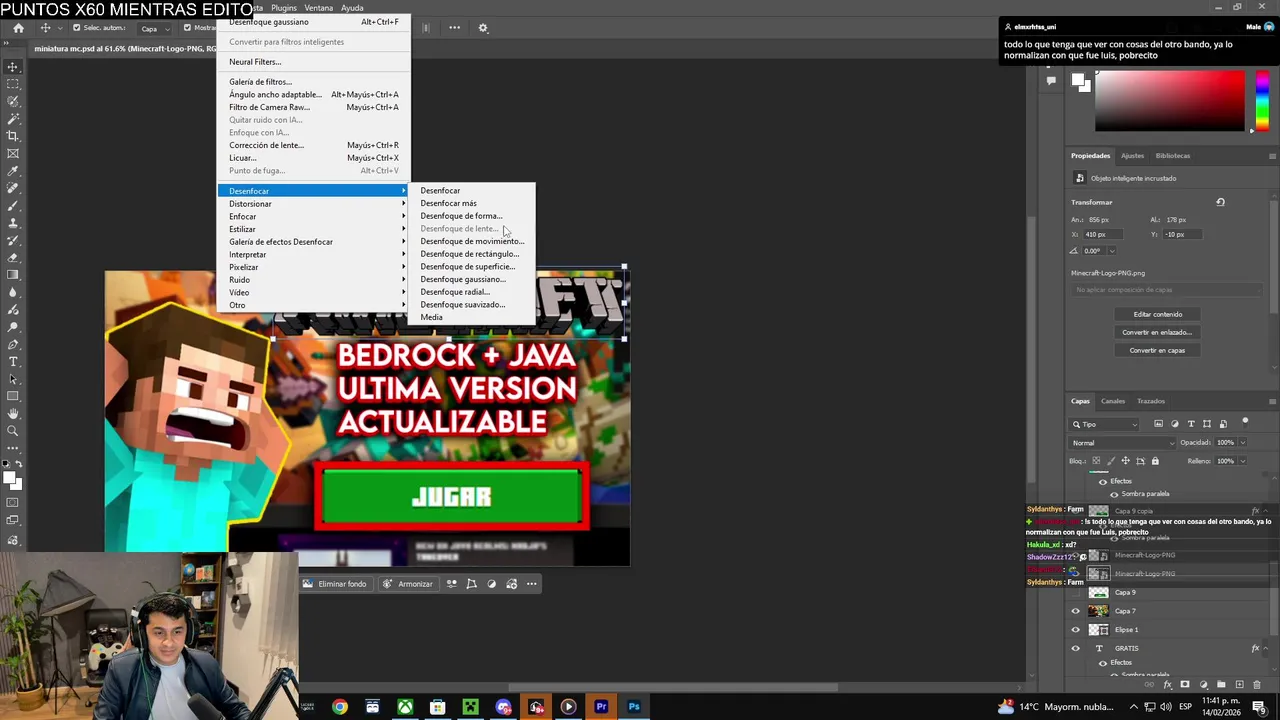The width and height of the screenshot is (1280, 720).
Task: Select the Zoom tool
Action: [13, 431]
